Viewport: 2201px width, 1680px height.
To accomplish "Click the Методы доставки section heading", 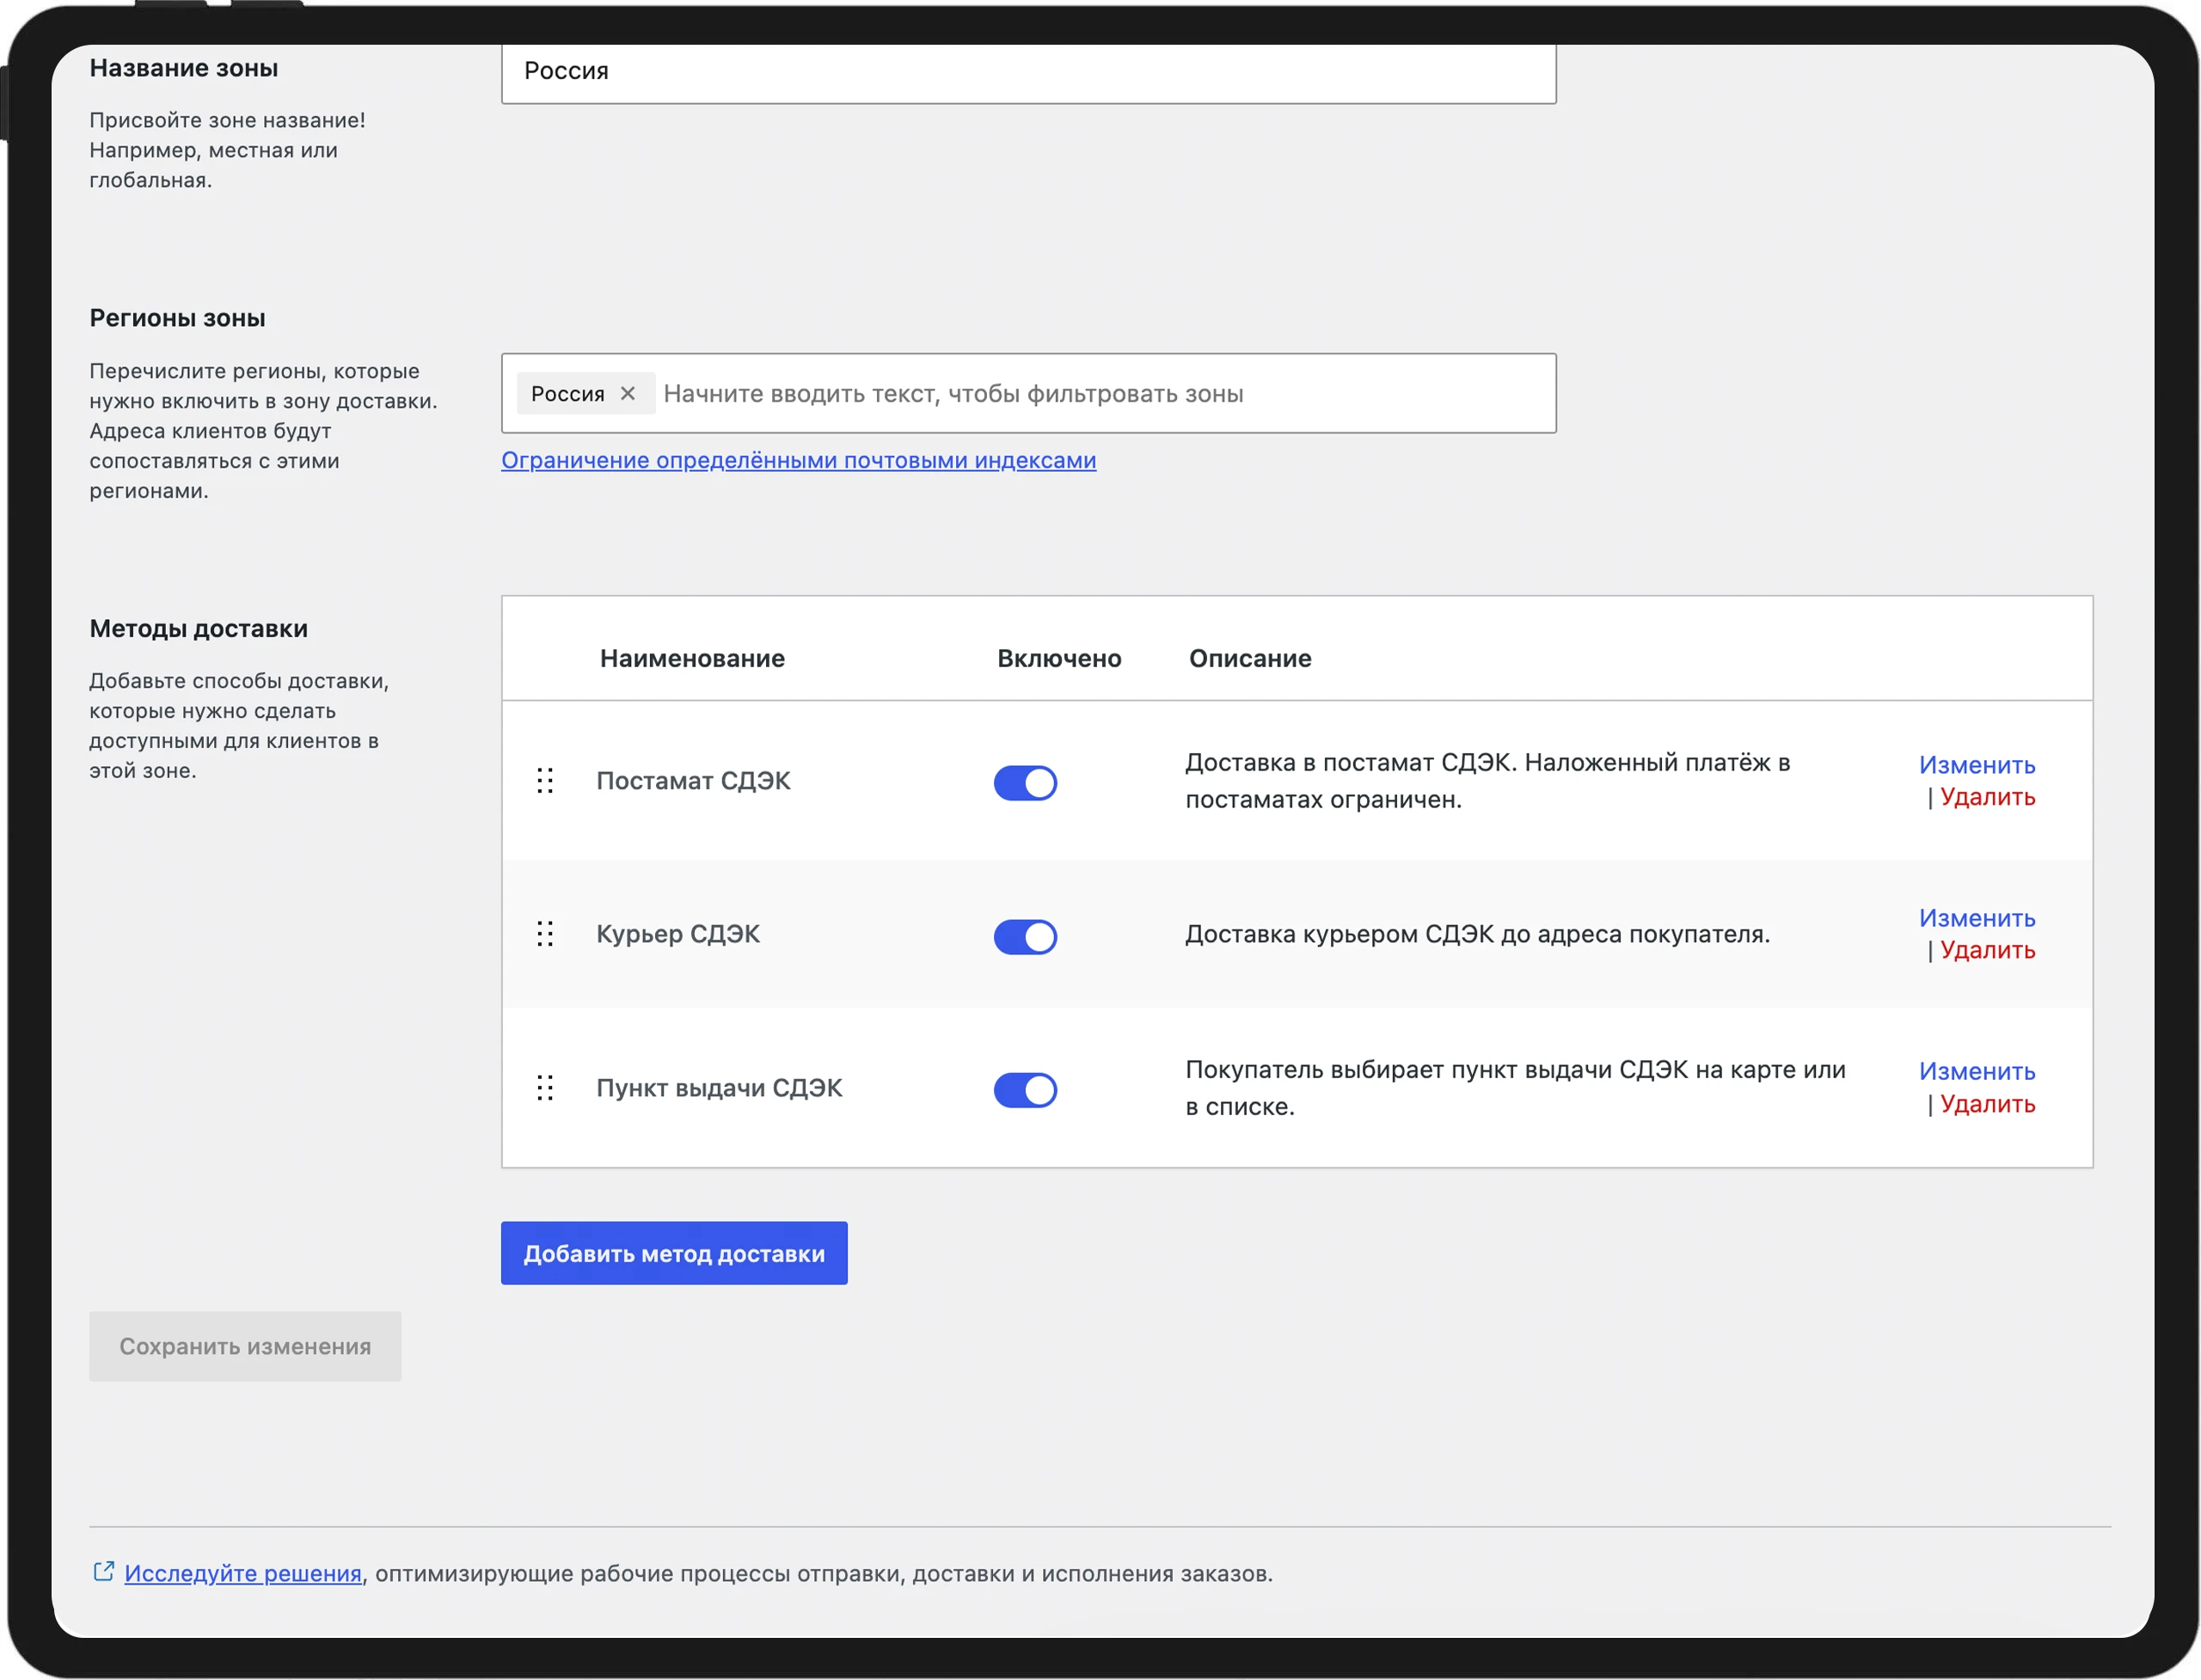I will tap(198, 628).
